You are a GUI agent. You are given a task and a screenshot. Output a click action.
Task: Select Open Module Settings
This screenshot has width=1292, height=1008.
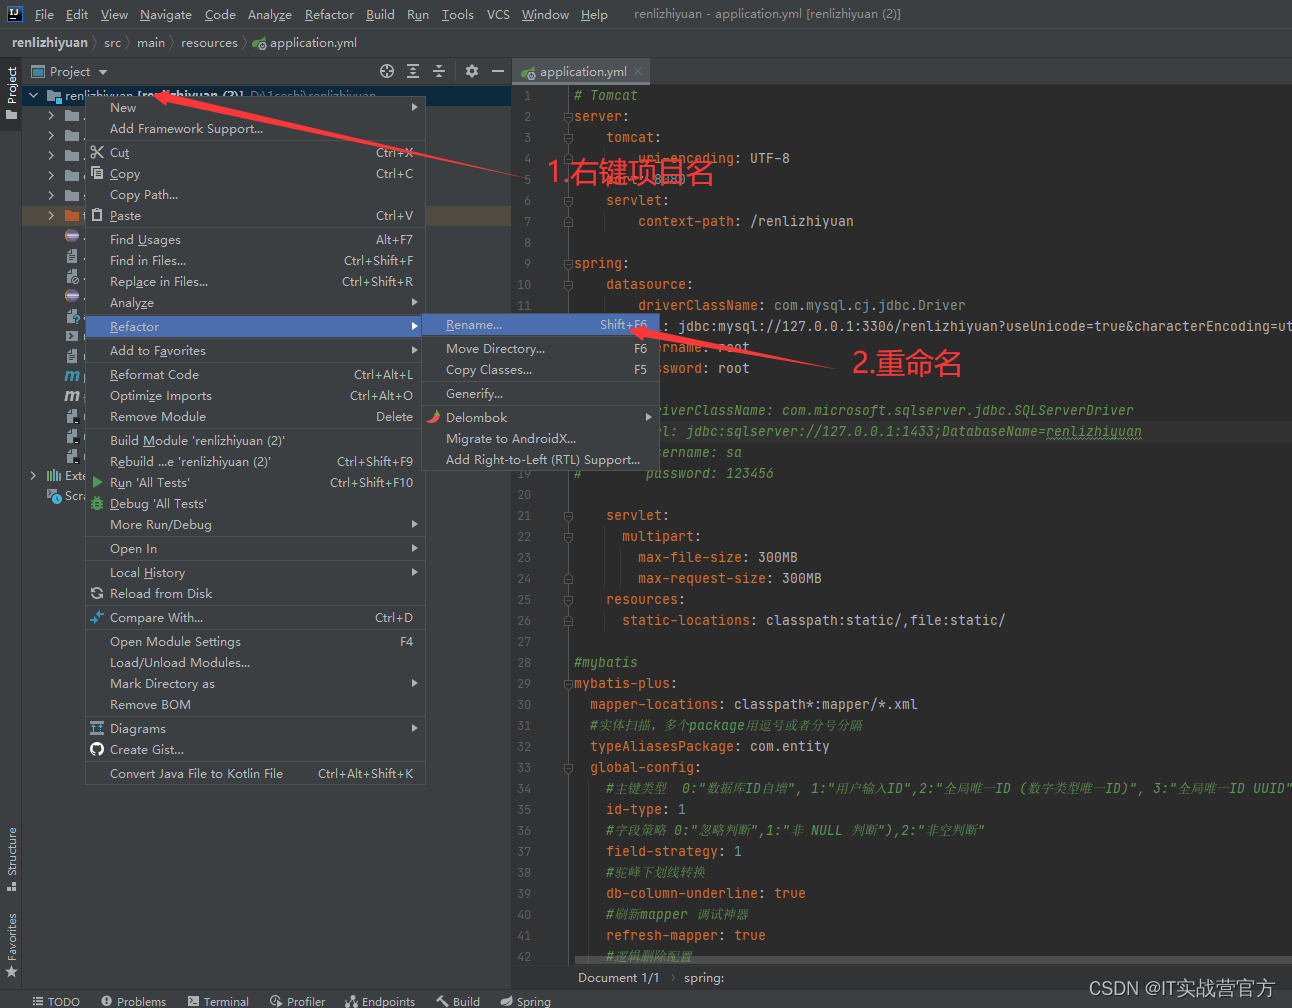point(256,642)
